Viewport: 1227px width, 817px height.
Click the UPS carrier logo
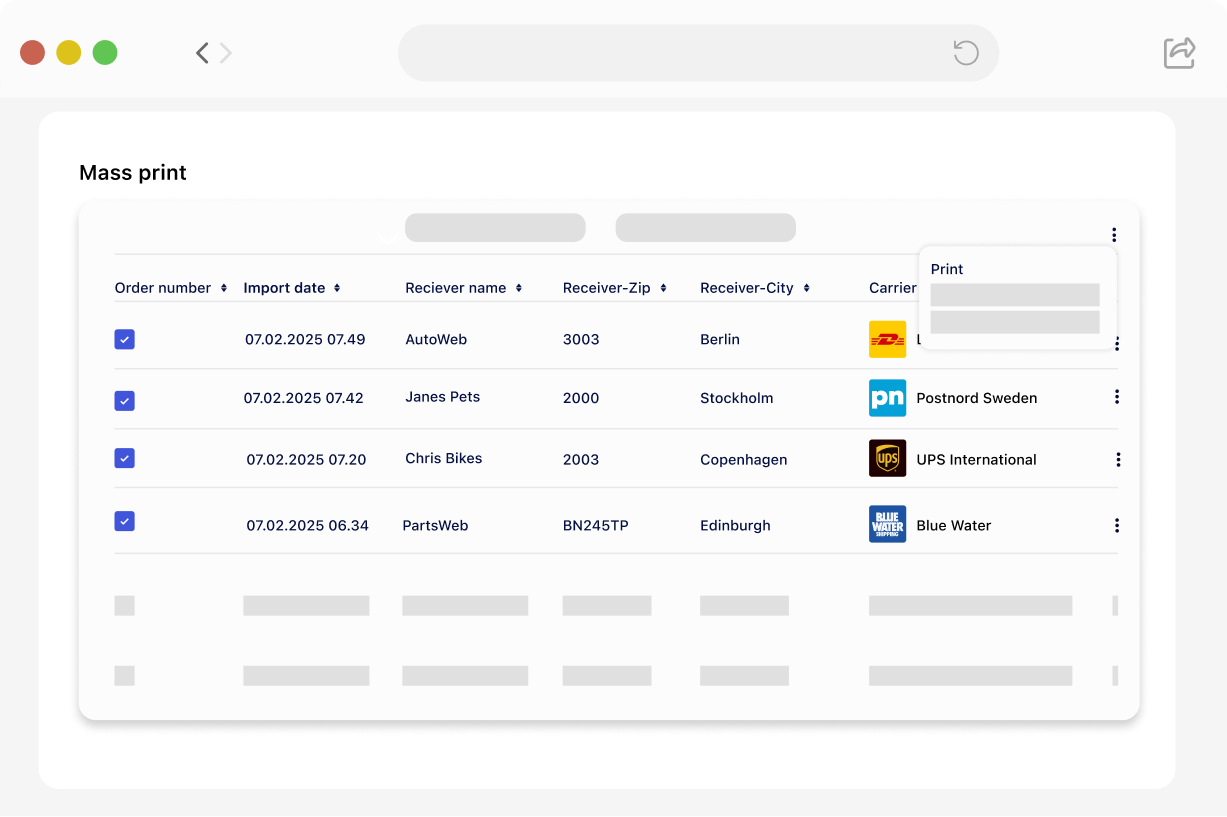tap(887, 459)
